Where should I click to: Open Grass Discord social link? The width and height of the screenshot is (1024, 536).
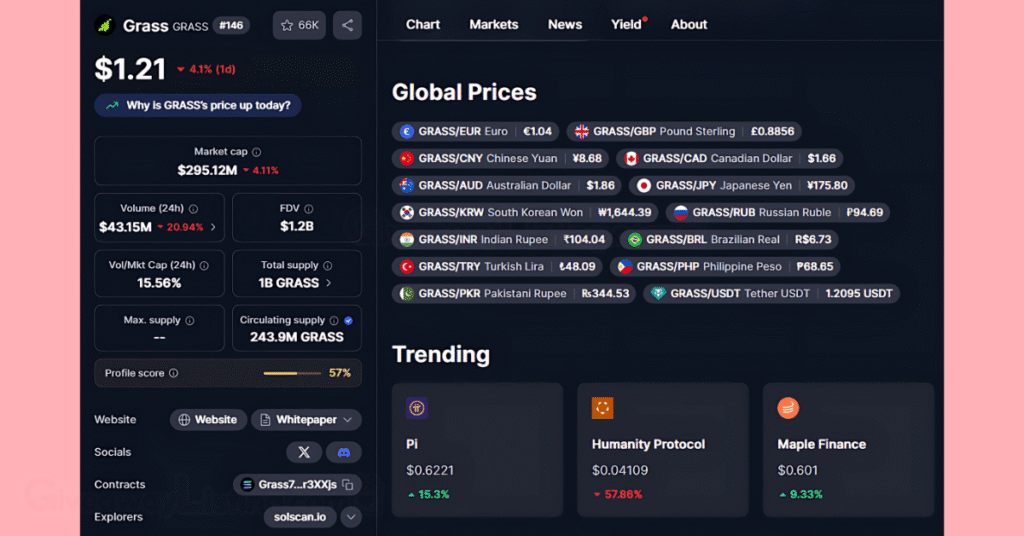(x=344, y=452)
